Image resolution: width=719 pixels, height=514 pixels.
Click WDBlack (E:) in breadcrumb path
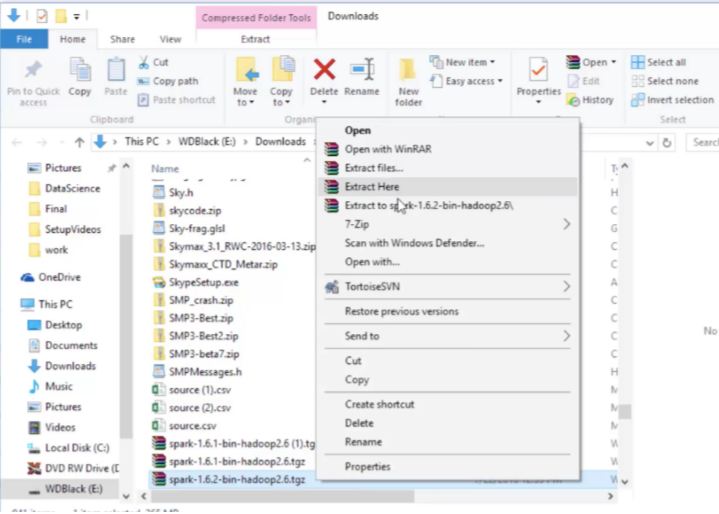pos(207,142)
